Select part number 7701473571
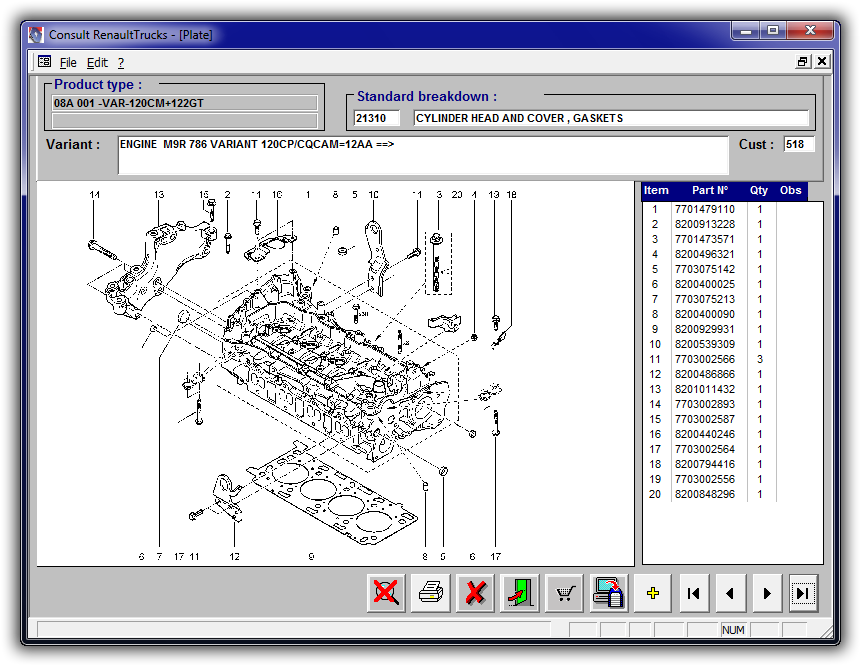 coord(705,239)
